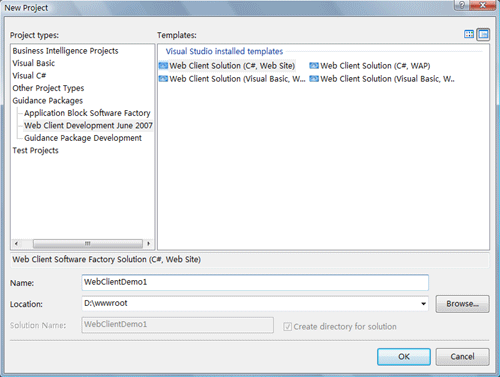This screenshot has height=377, width=500.
Task: Select the right-column Web Client Solution (Visual Basic) template name
Action: pos(387,79)
